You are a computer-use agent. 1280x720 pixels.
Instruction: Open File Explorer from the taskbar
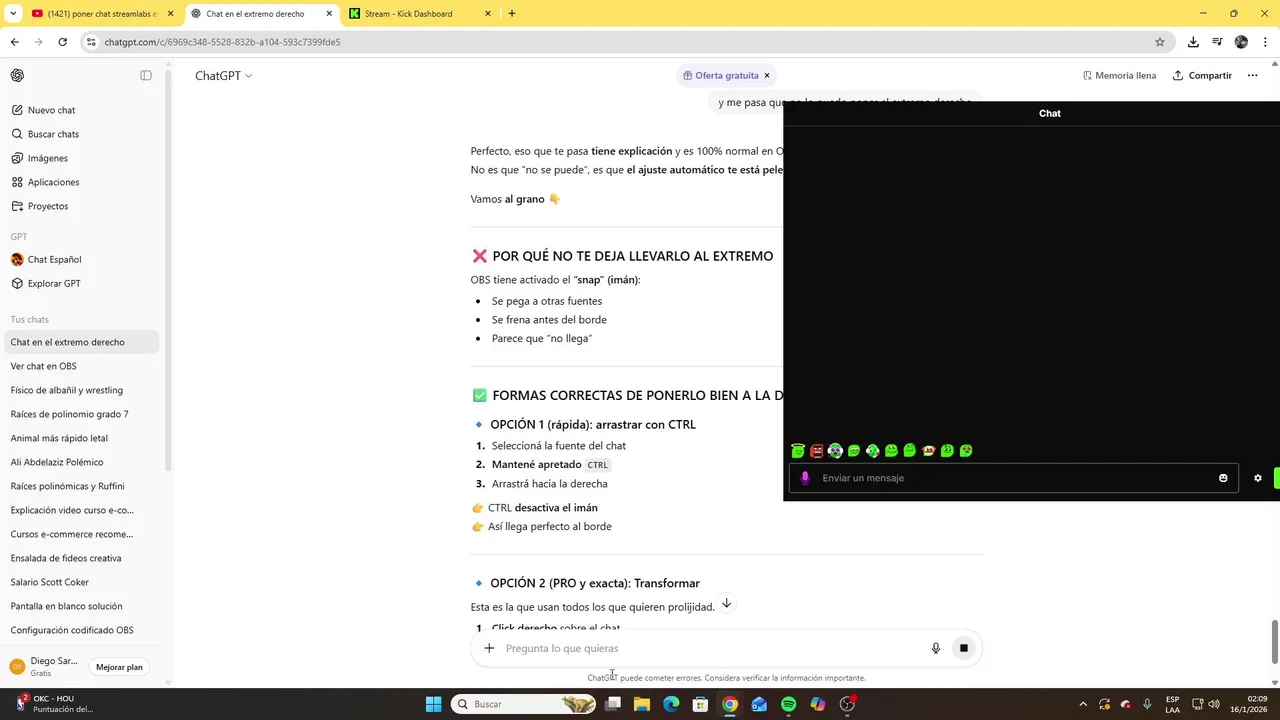click(642, 704)
